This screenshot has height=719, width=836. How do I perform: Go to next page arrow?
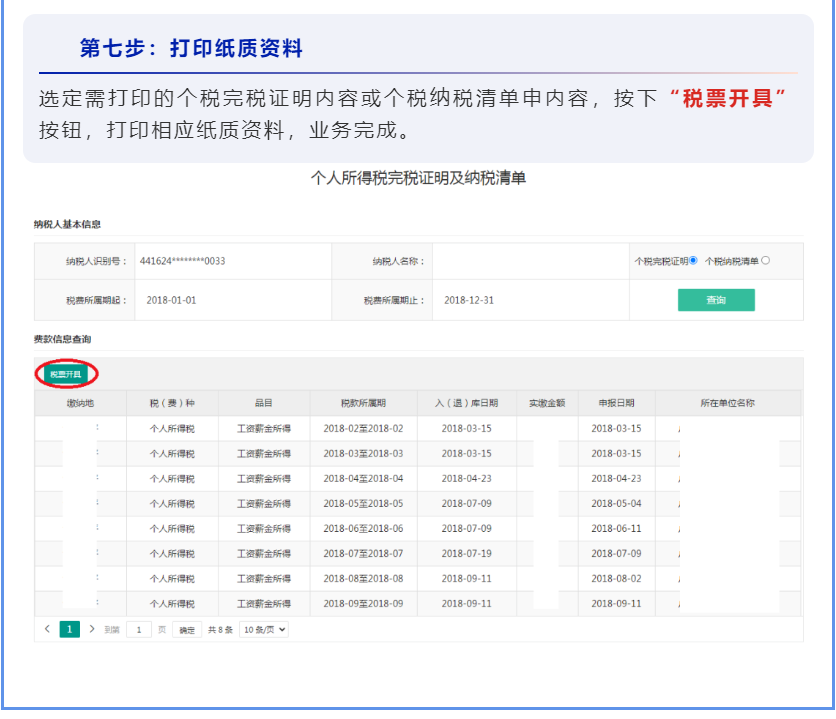tap(92, 629)
